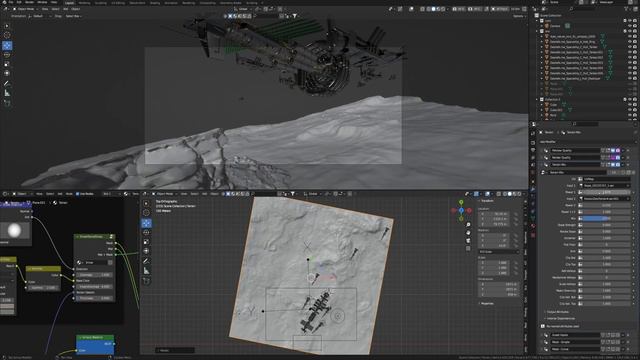The height and width of the screenshot is (360, 640).
Task: Switch to the Geometry Nodes workspace tab
Action: pyautogui.click(x=231, y=3)
